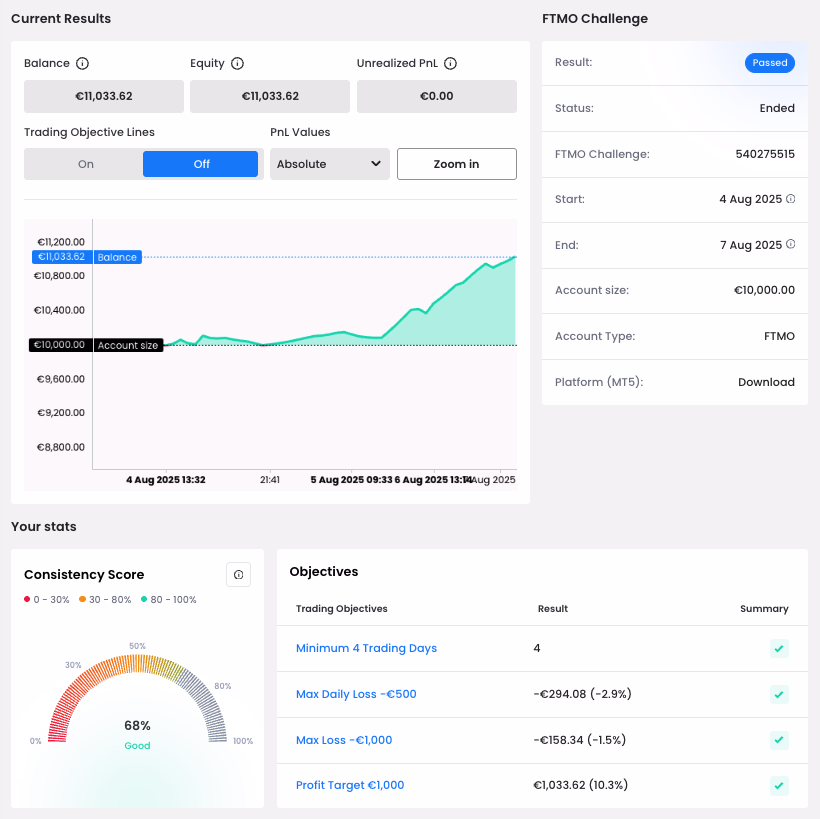Image resolution: width=820 pixels, height=819 pixels.
Task: Show info for End date 7 Aug 2025
Action: pos(791,244)
